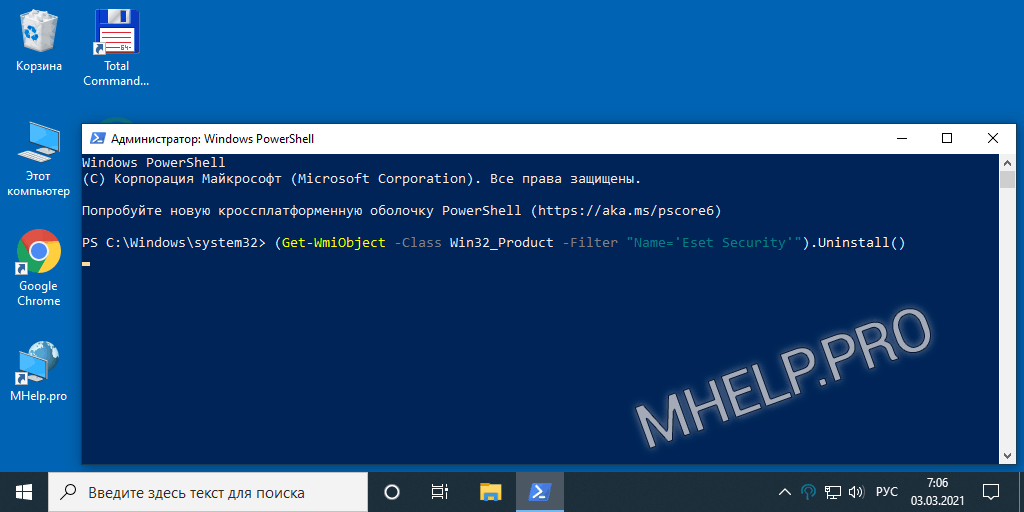Select the PowerShell taskbar button
1024x512 pixels.
[x=540, y=492]
